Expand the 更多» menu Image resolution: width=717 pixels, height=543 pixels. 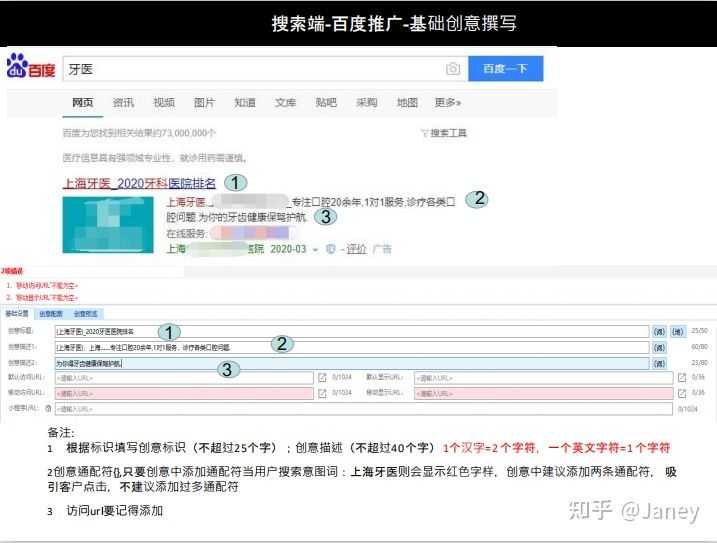coord(448,102)
